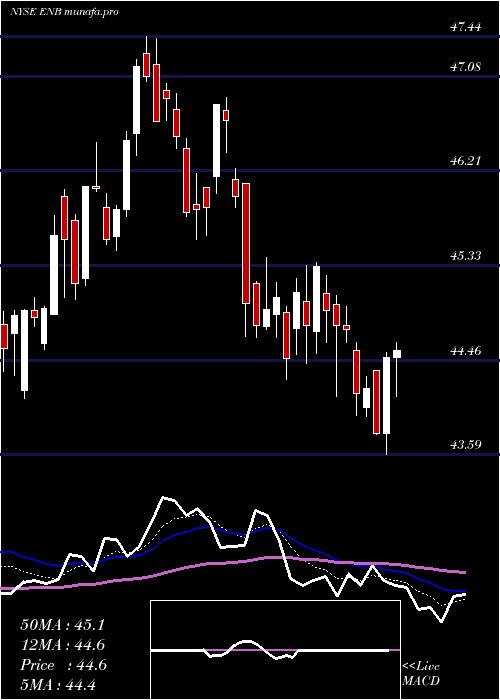Click the 12MA : 44.6 readout

click(x=63, y=645)
